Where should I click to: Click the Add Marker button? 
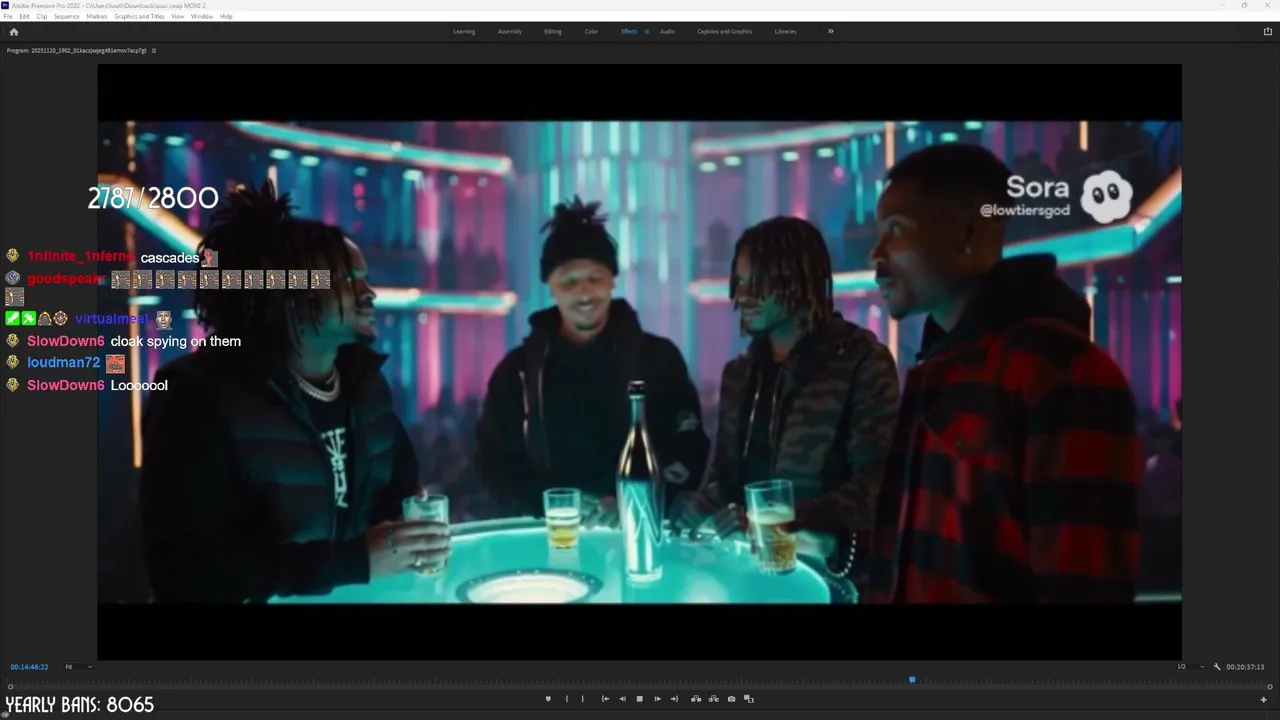click(x=548, y=699)
